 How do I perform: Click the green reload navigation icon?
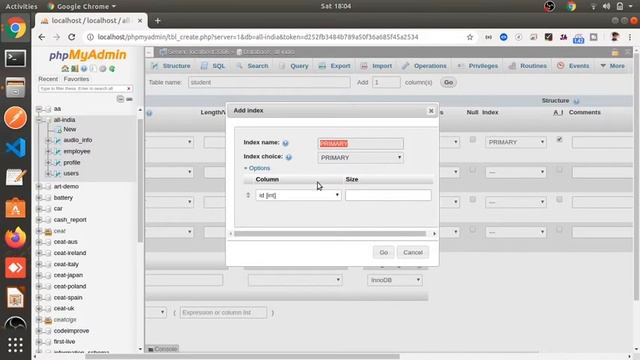112,69
